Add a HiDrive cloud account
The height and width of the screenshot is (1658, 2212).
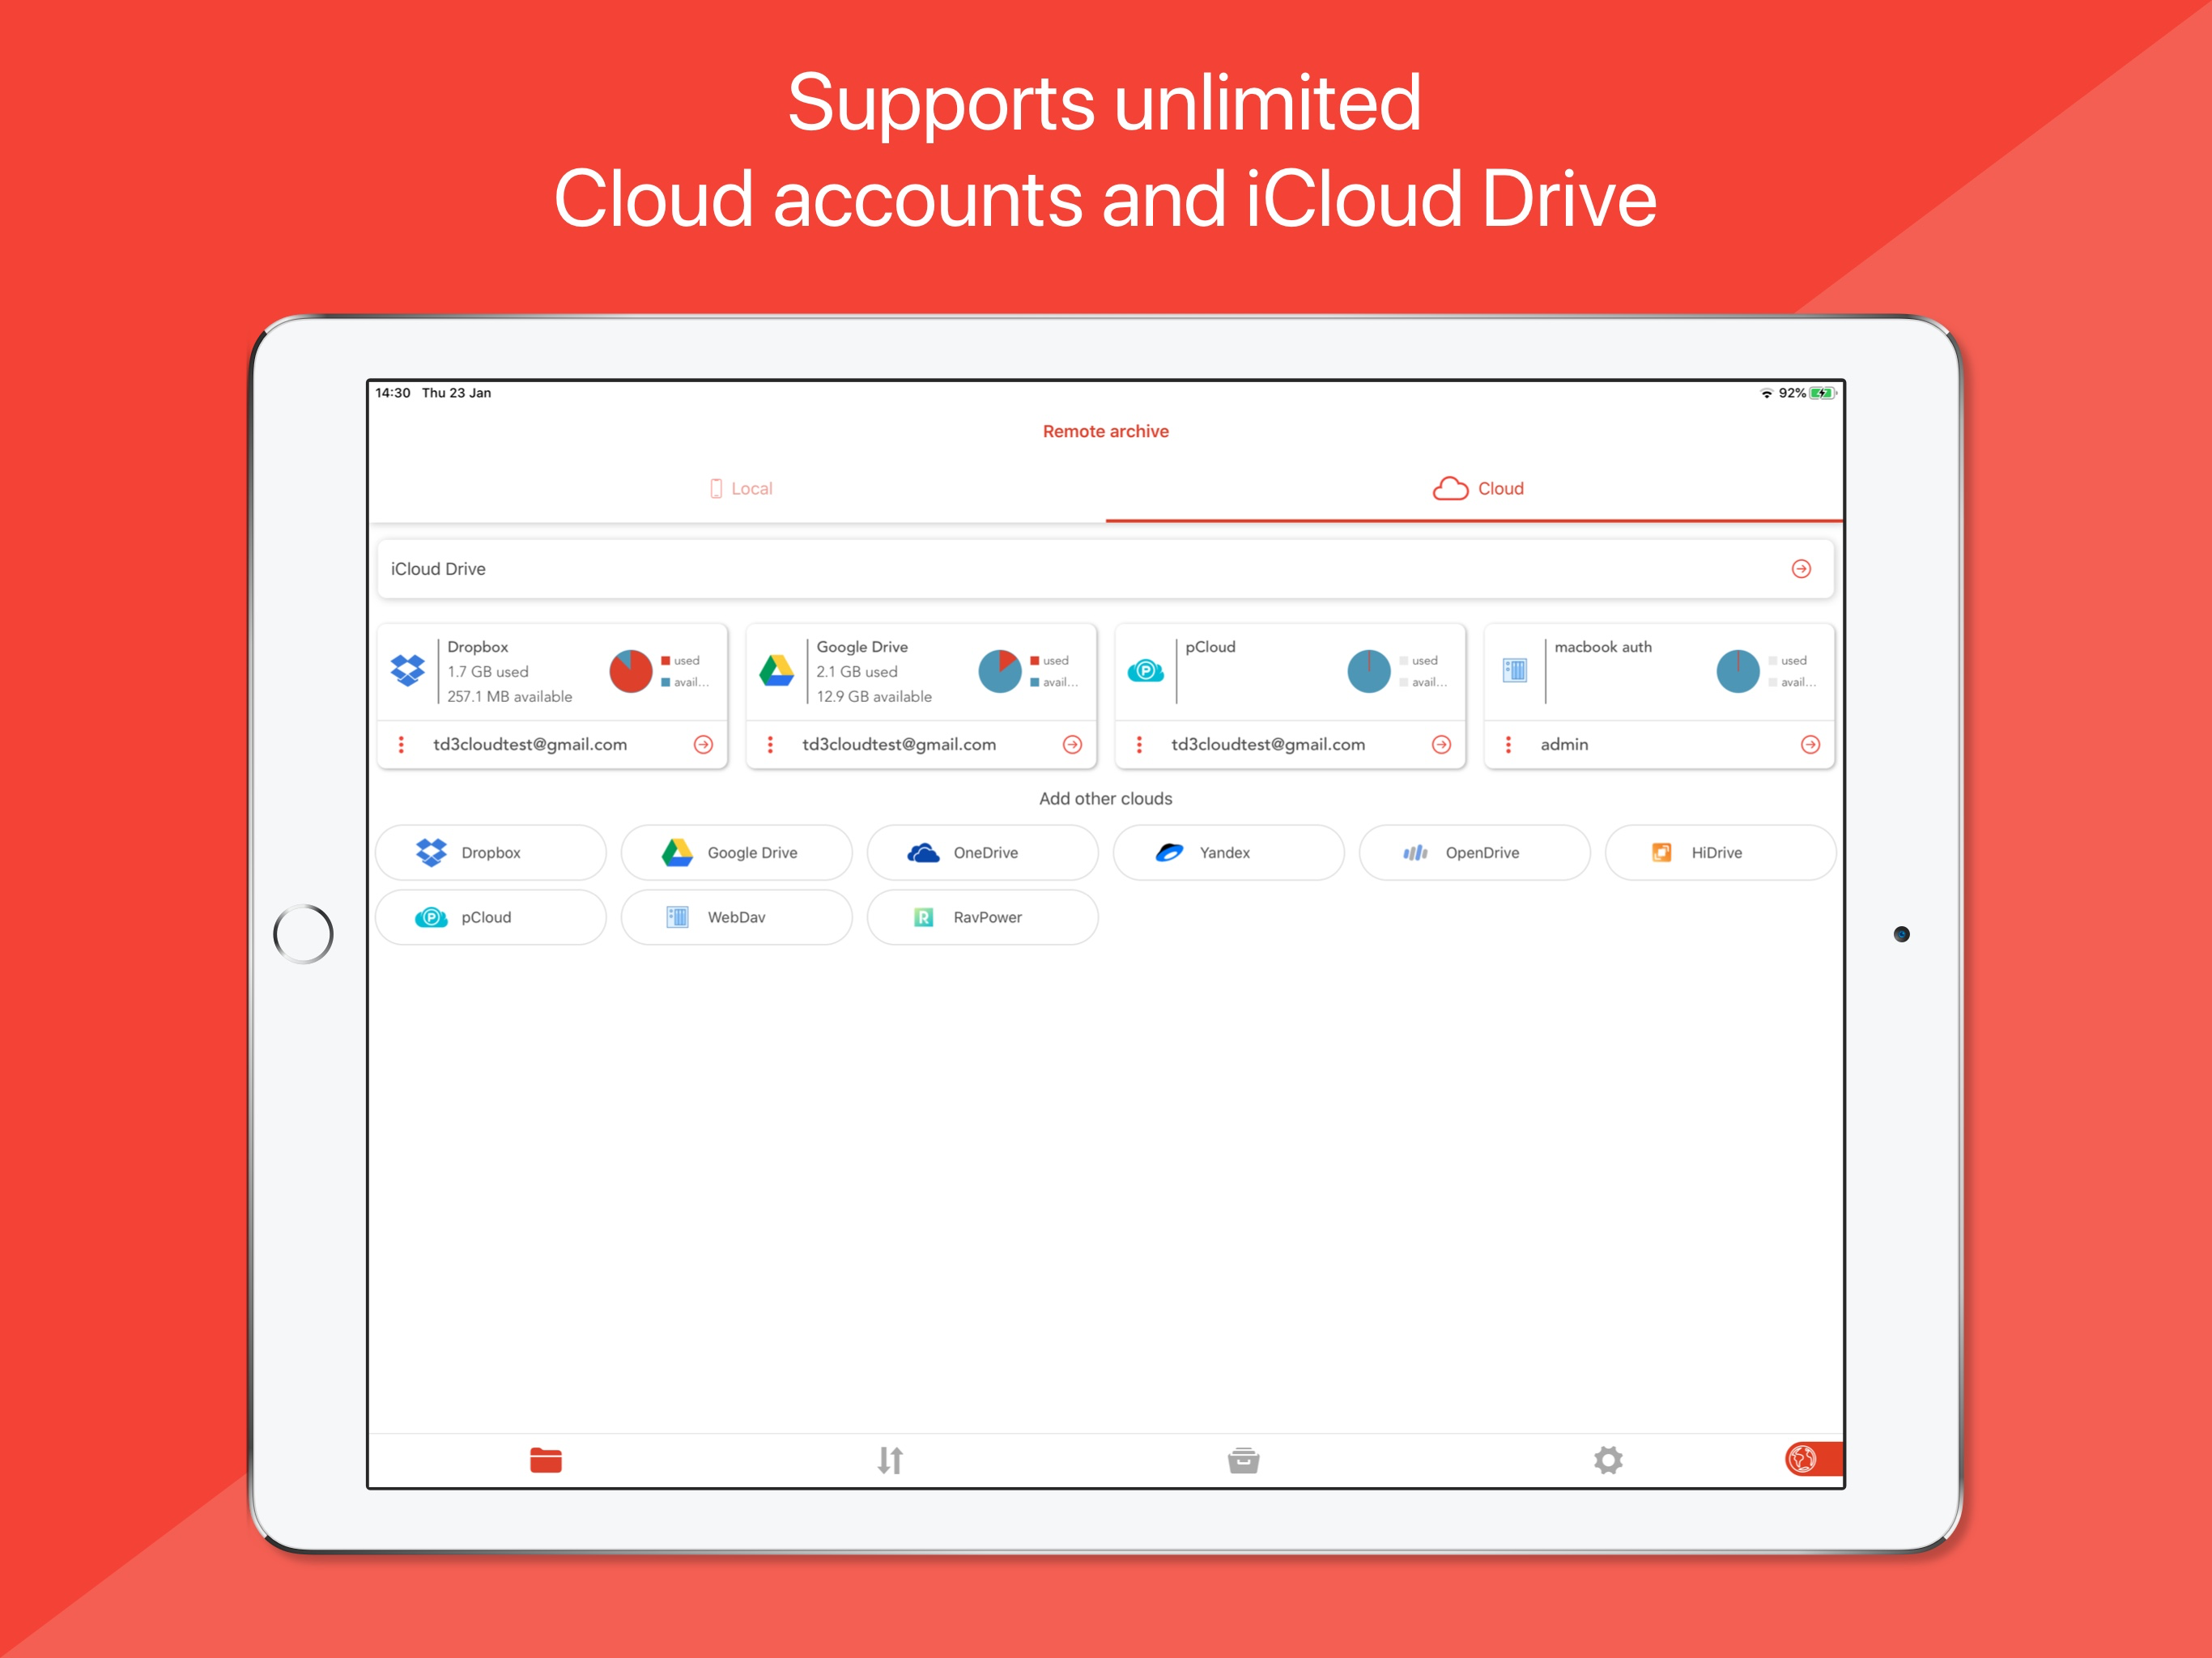(x=1719, y=852)
